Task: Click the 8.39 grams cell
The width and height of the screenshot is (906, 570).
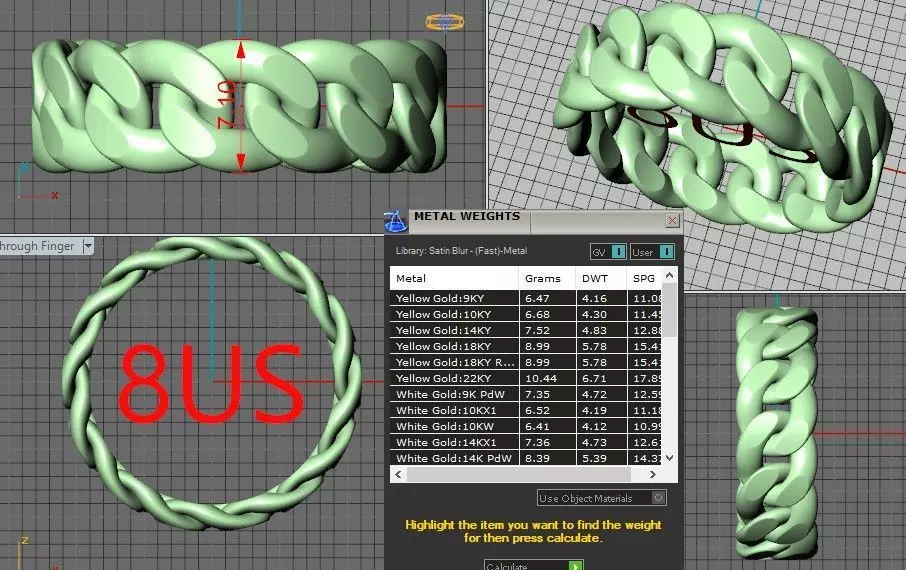Action: (x=547, y=458)
